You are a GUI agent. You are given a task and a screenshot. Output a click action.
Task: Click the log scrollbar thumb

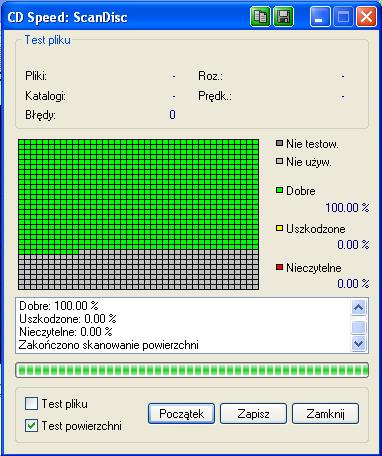pos(358,327)
